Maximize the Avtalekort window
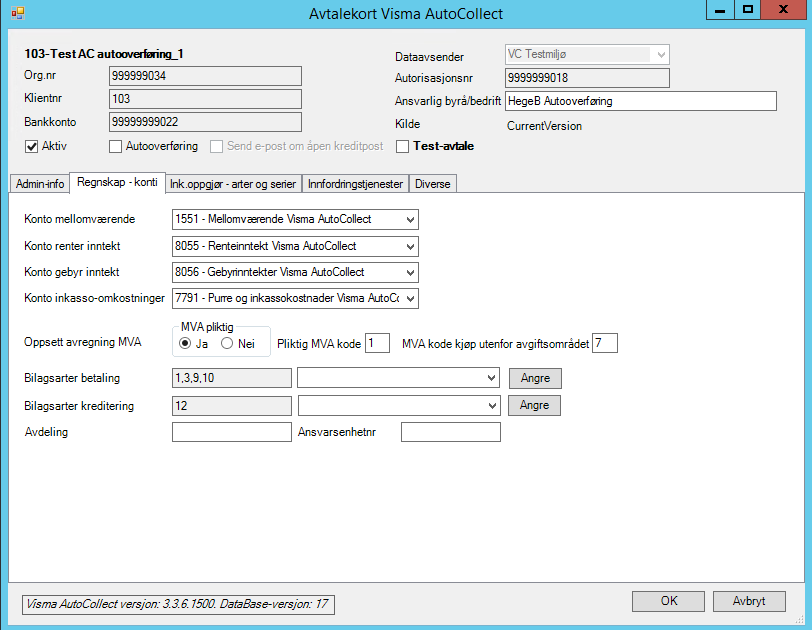 tap(748, 10)
